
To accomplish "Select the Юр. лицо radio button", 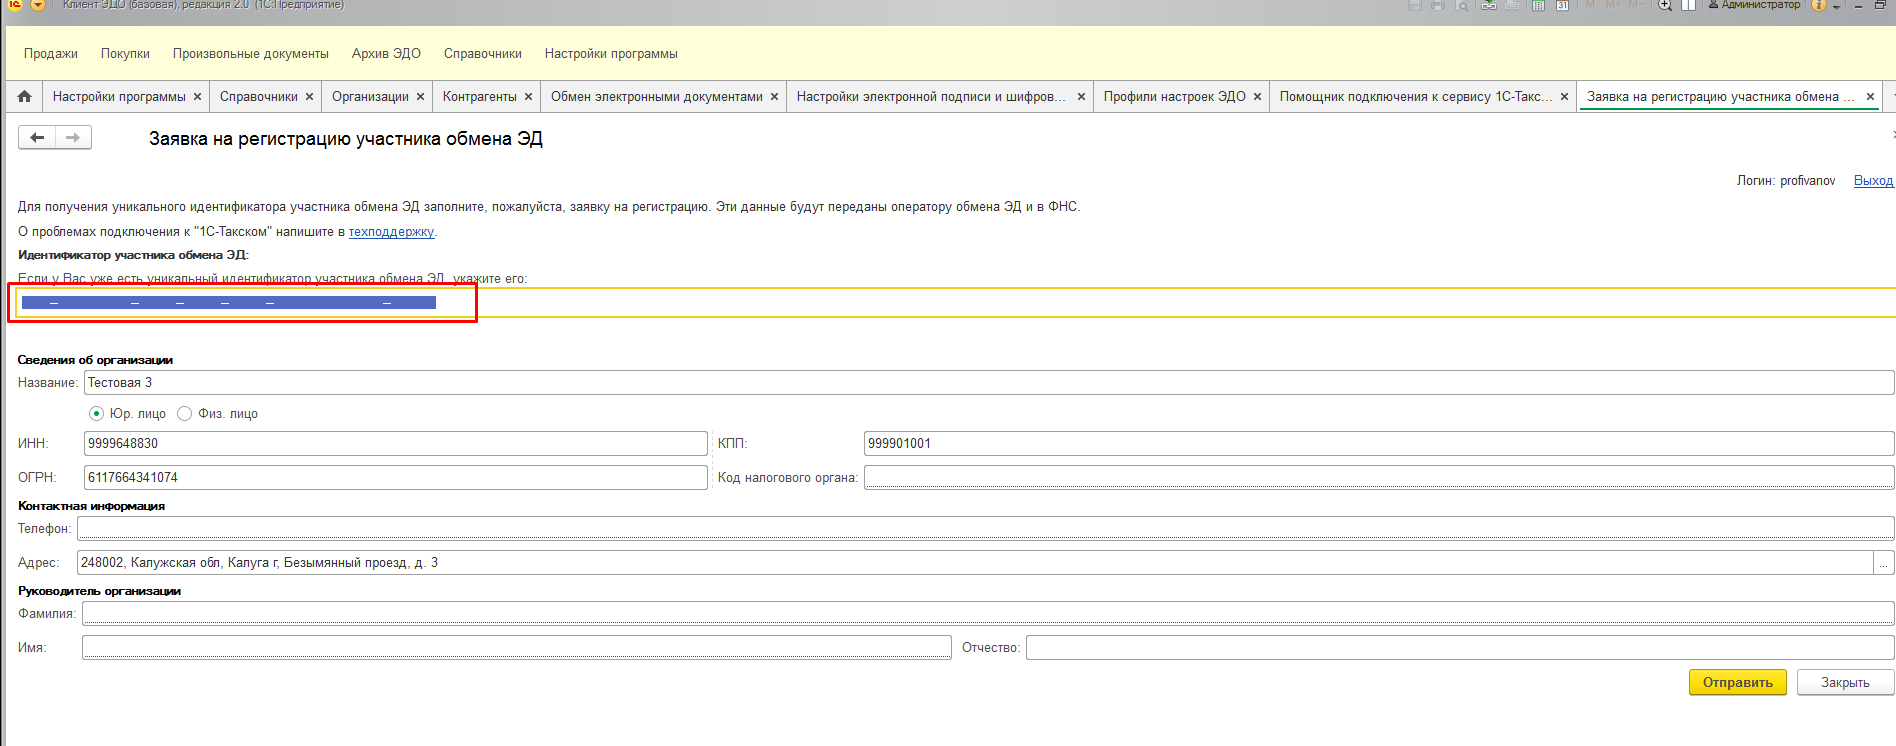I will pos(97,414).
